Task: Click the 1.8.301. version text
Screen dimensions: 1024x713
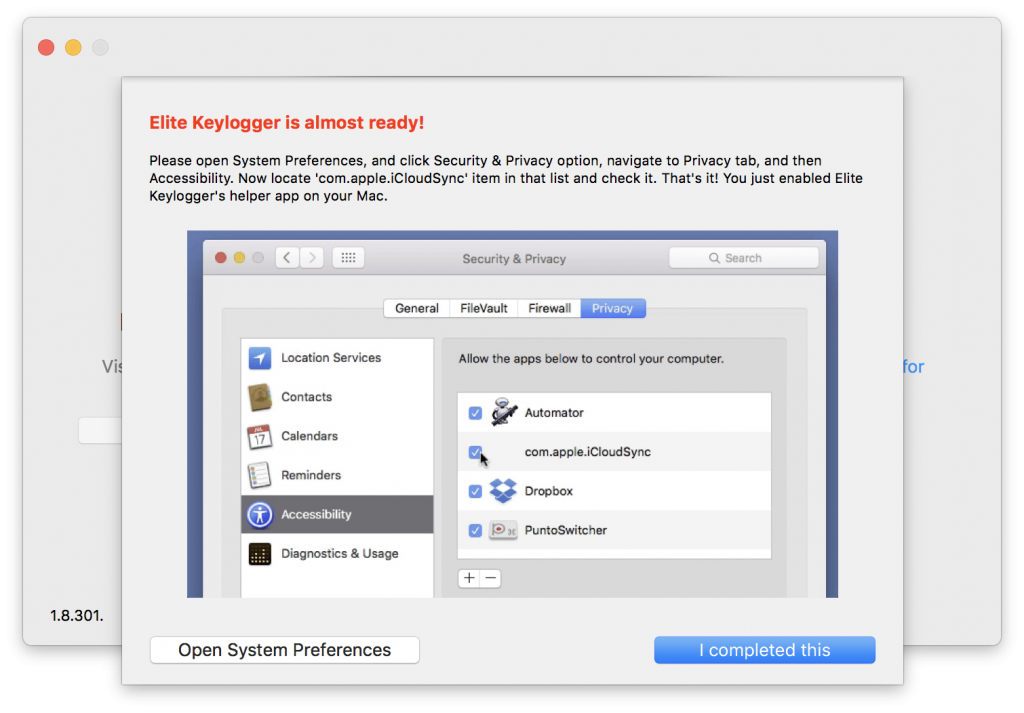Action: (76, 616)
